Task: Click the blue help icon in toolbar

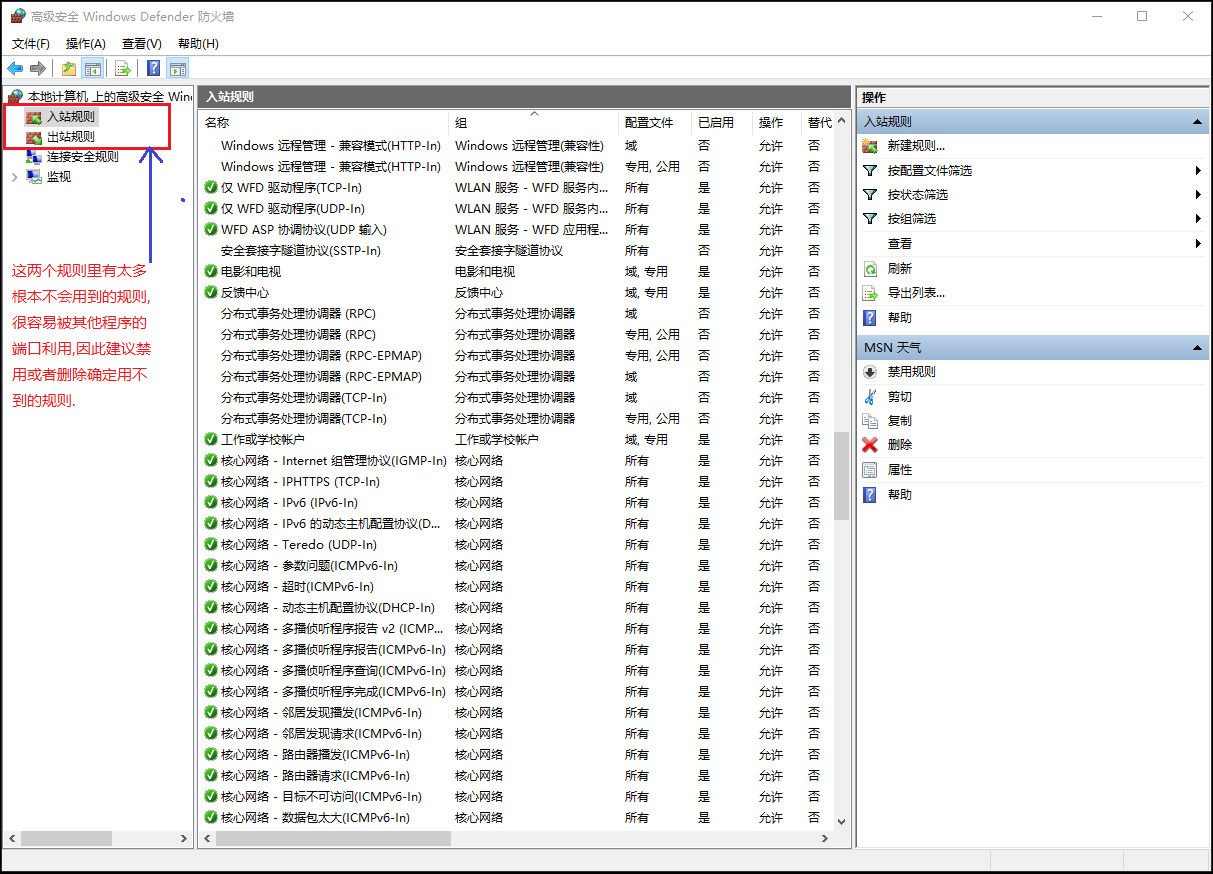Action: 154,69
